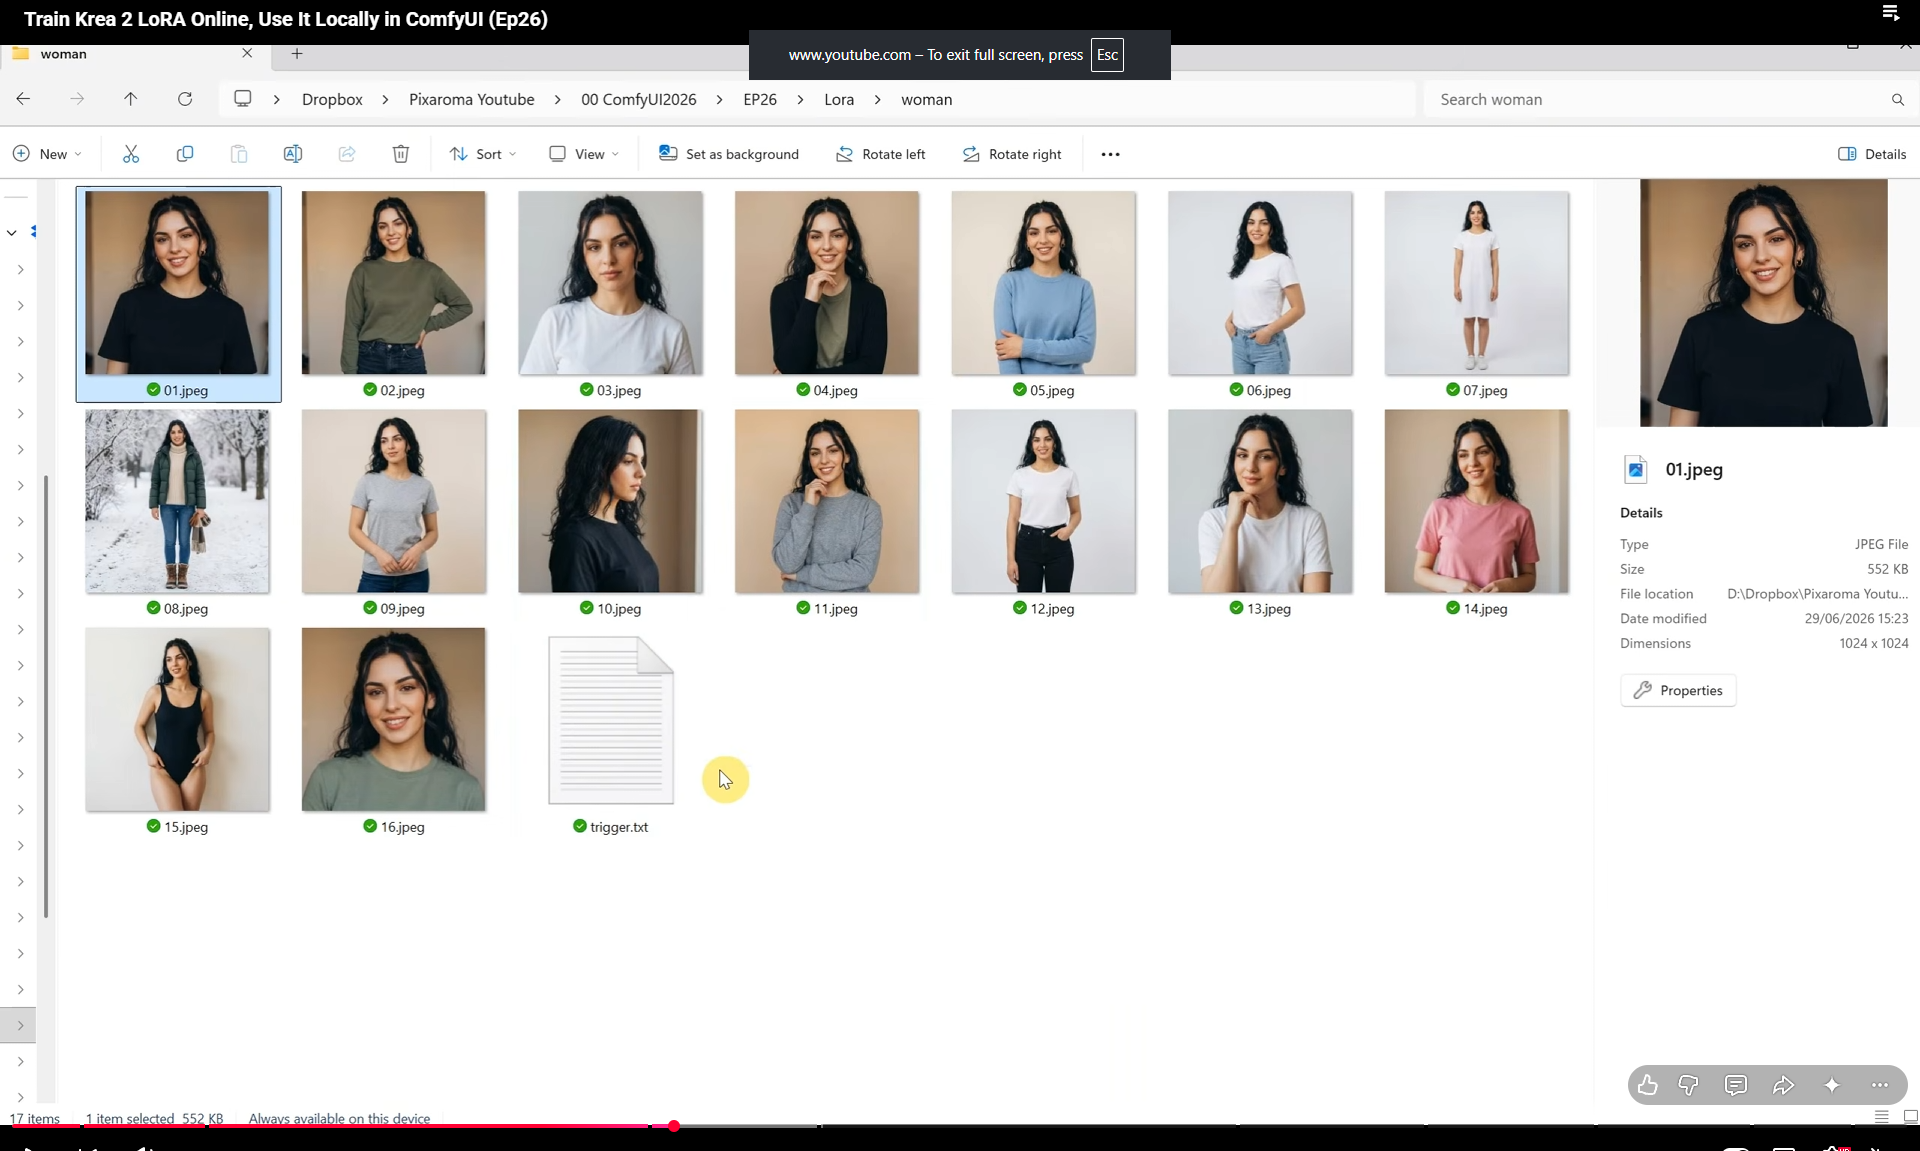The image size is (1920, 1151).
Task: Click the navigation pane scrollbar
Action: click(46, 696)
